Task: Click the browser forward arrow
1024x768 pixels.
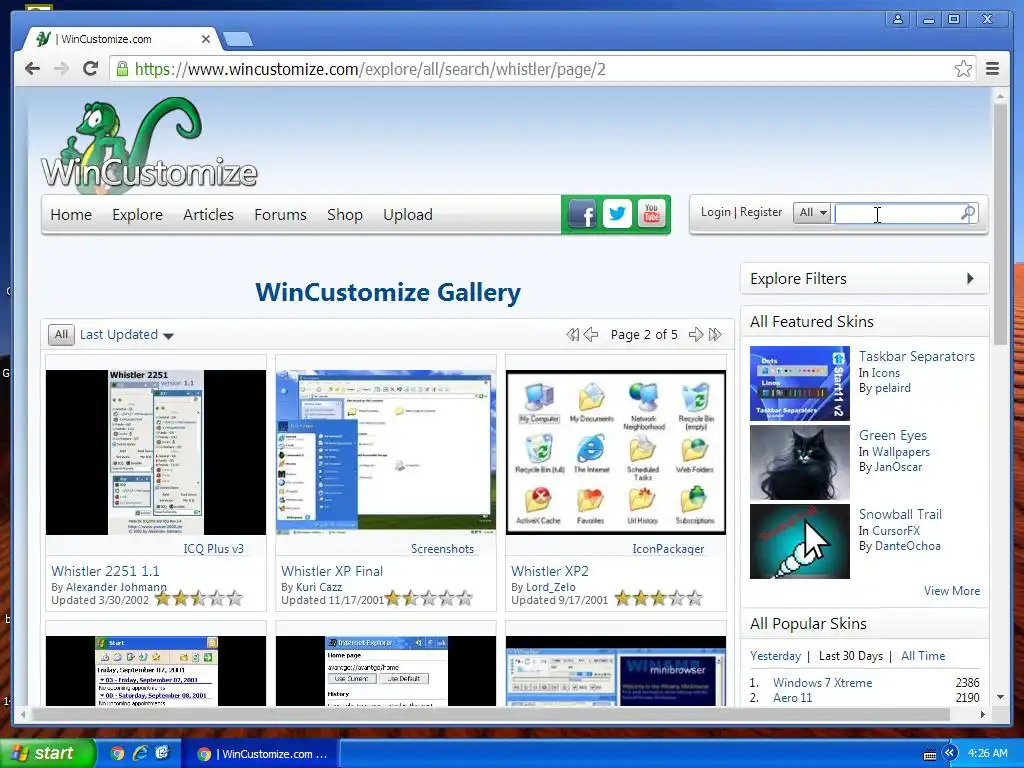Action: 61,69
